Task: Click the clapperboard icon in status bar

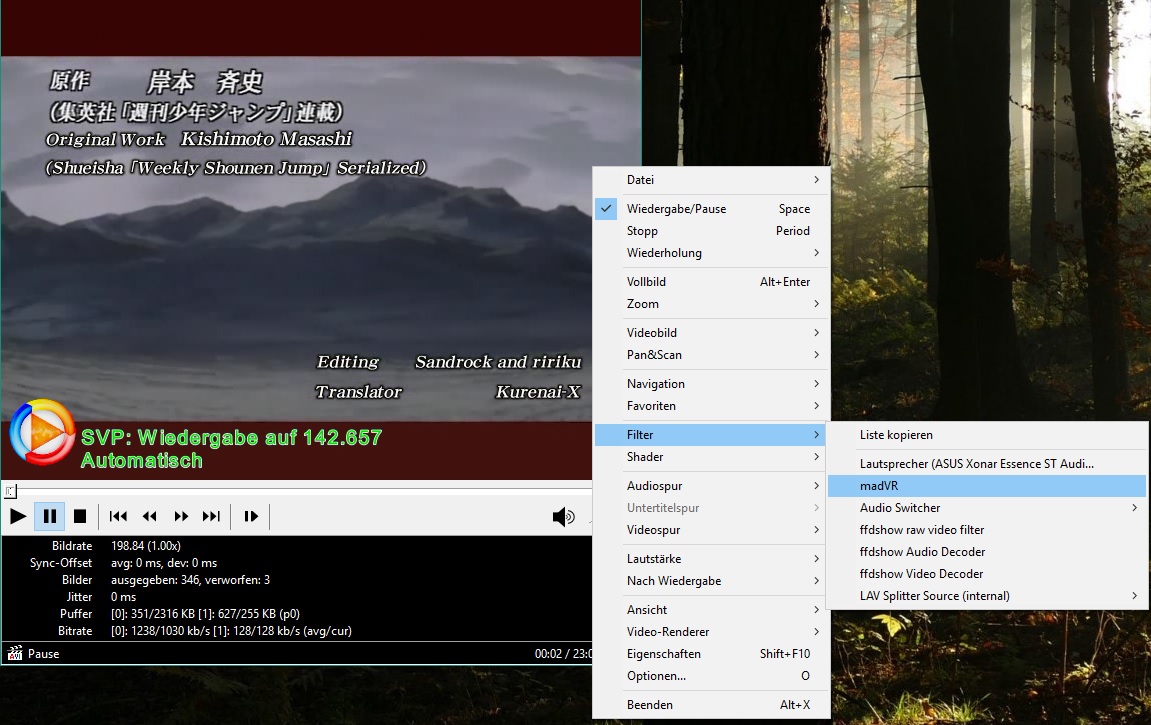Action: tap(15, 654)
